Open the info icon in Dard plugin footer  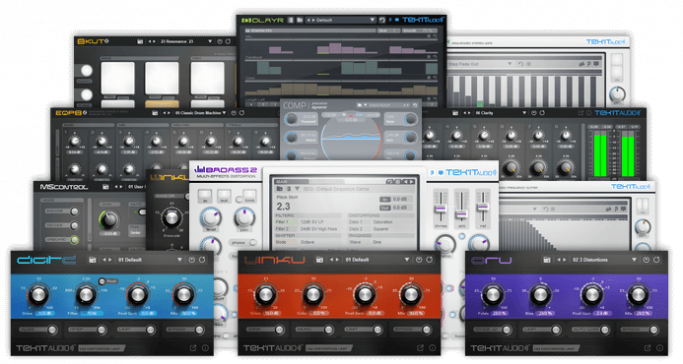point(205,348)
